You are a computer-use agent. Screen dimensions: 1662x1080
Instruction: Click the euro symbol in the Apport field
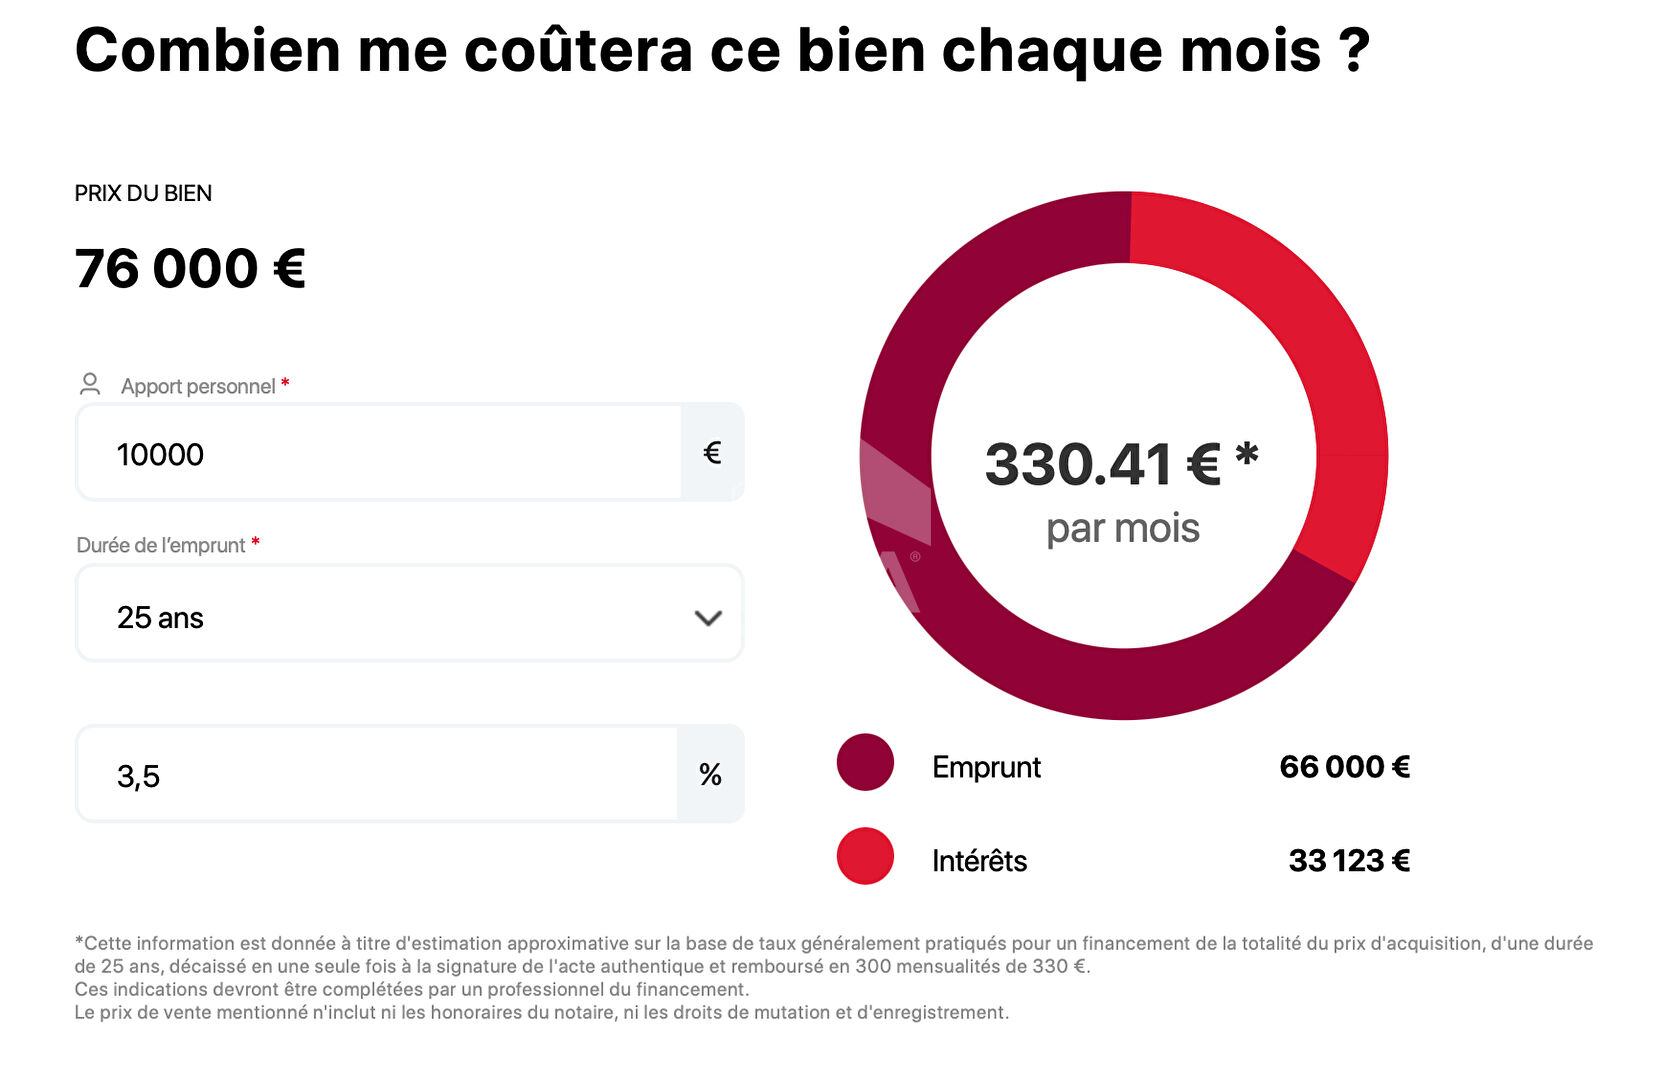pyautogui.click(x=712, y=453)
